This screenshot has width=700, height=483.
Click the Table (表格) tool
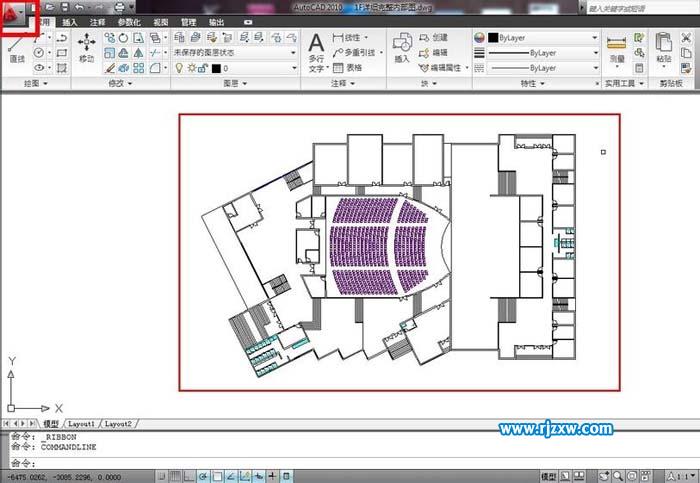[x=348, y=68]
